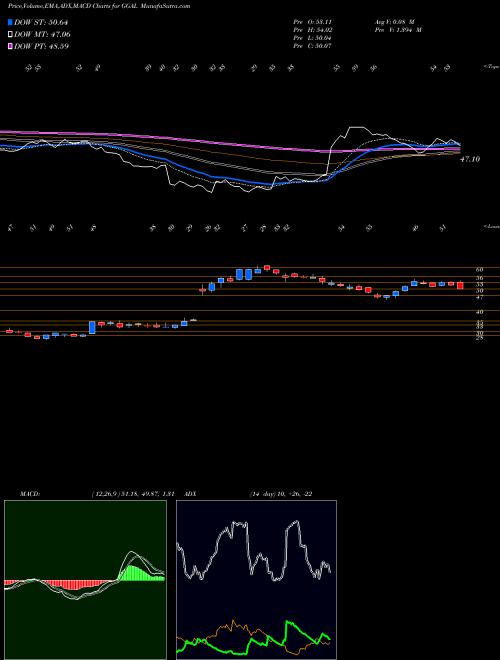The width and height of the screenshot is (500, 660).
Task: Click the '<Lows' label at right edge
Action: click(x=492, y=226)
